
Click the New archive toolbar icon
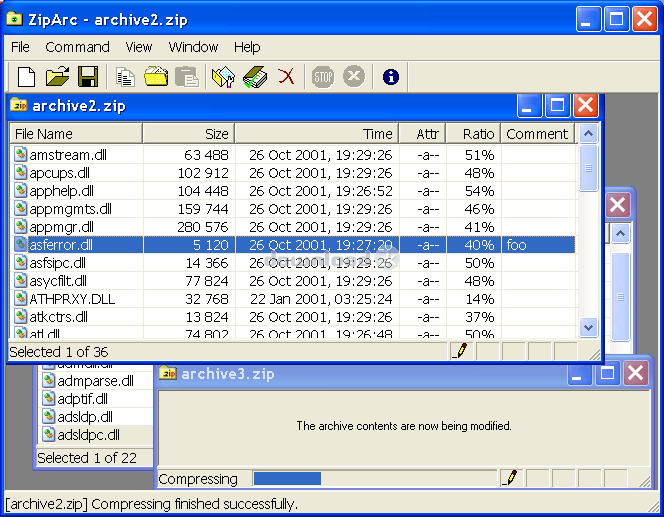27,77
